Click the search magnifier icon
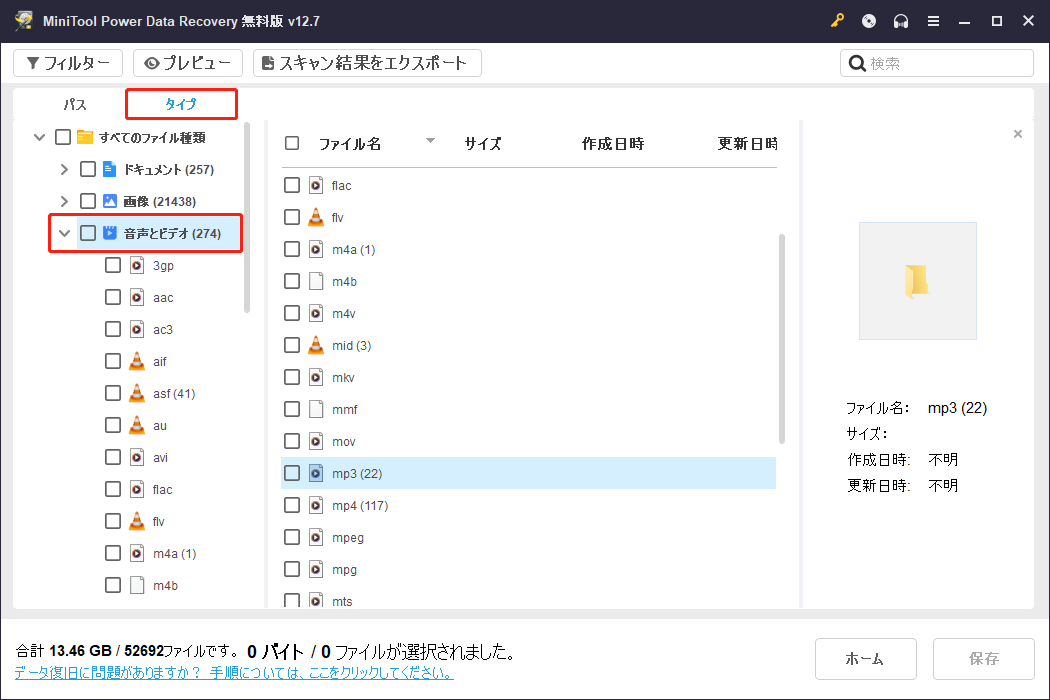Viewport: 1050px width, 700px height. [x=857, y=62]
